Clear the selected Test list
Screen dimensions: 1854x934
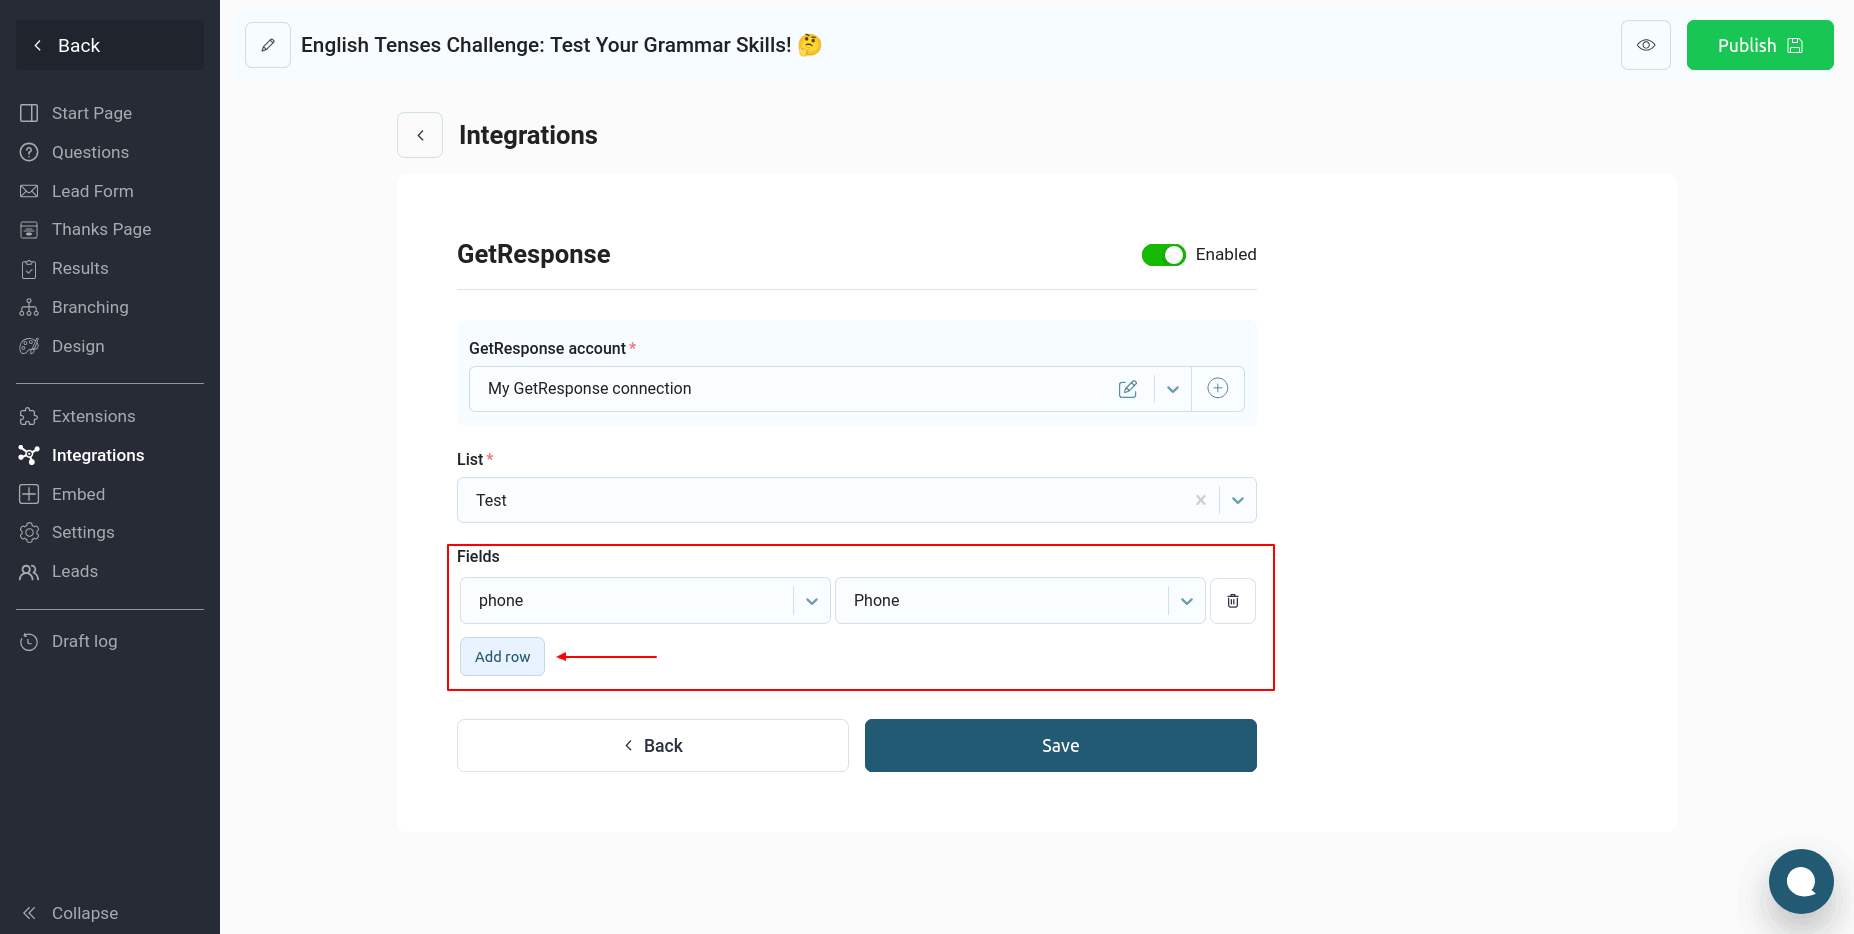[x=1200, y=500]
